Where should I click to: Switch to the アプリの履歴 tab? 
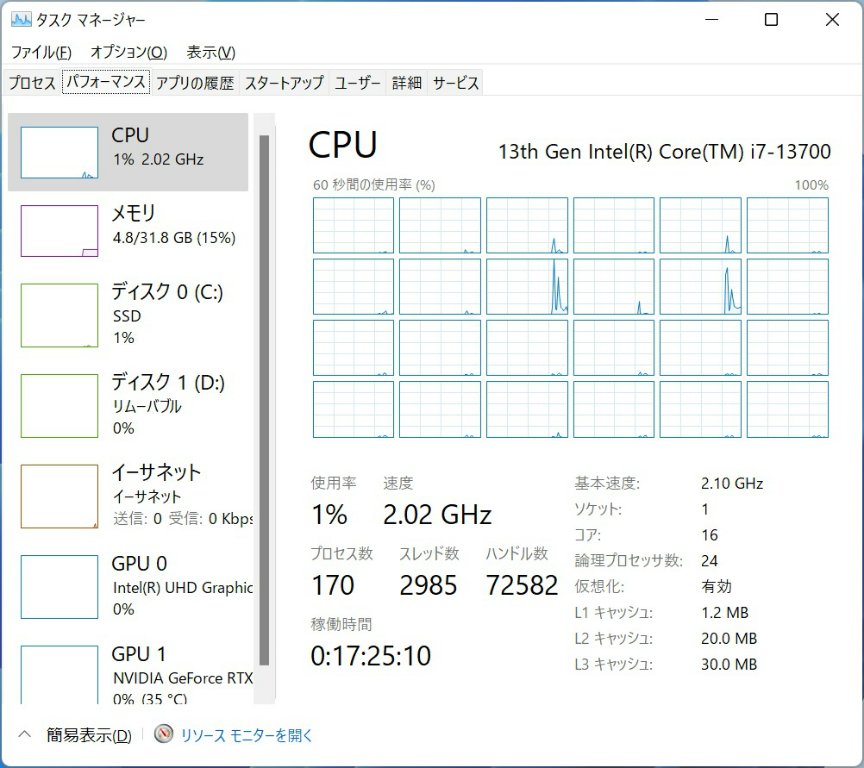[x=195, y=83]
